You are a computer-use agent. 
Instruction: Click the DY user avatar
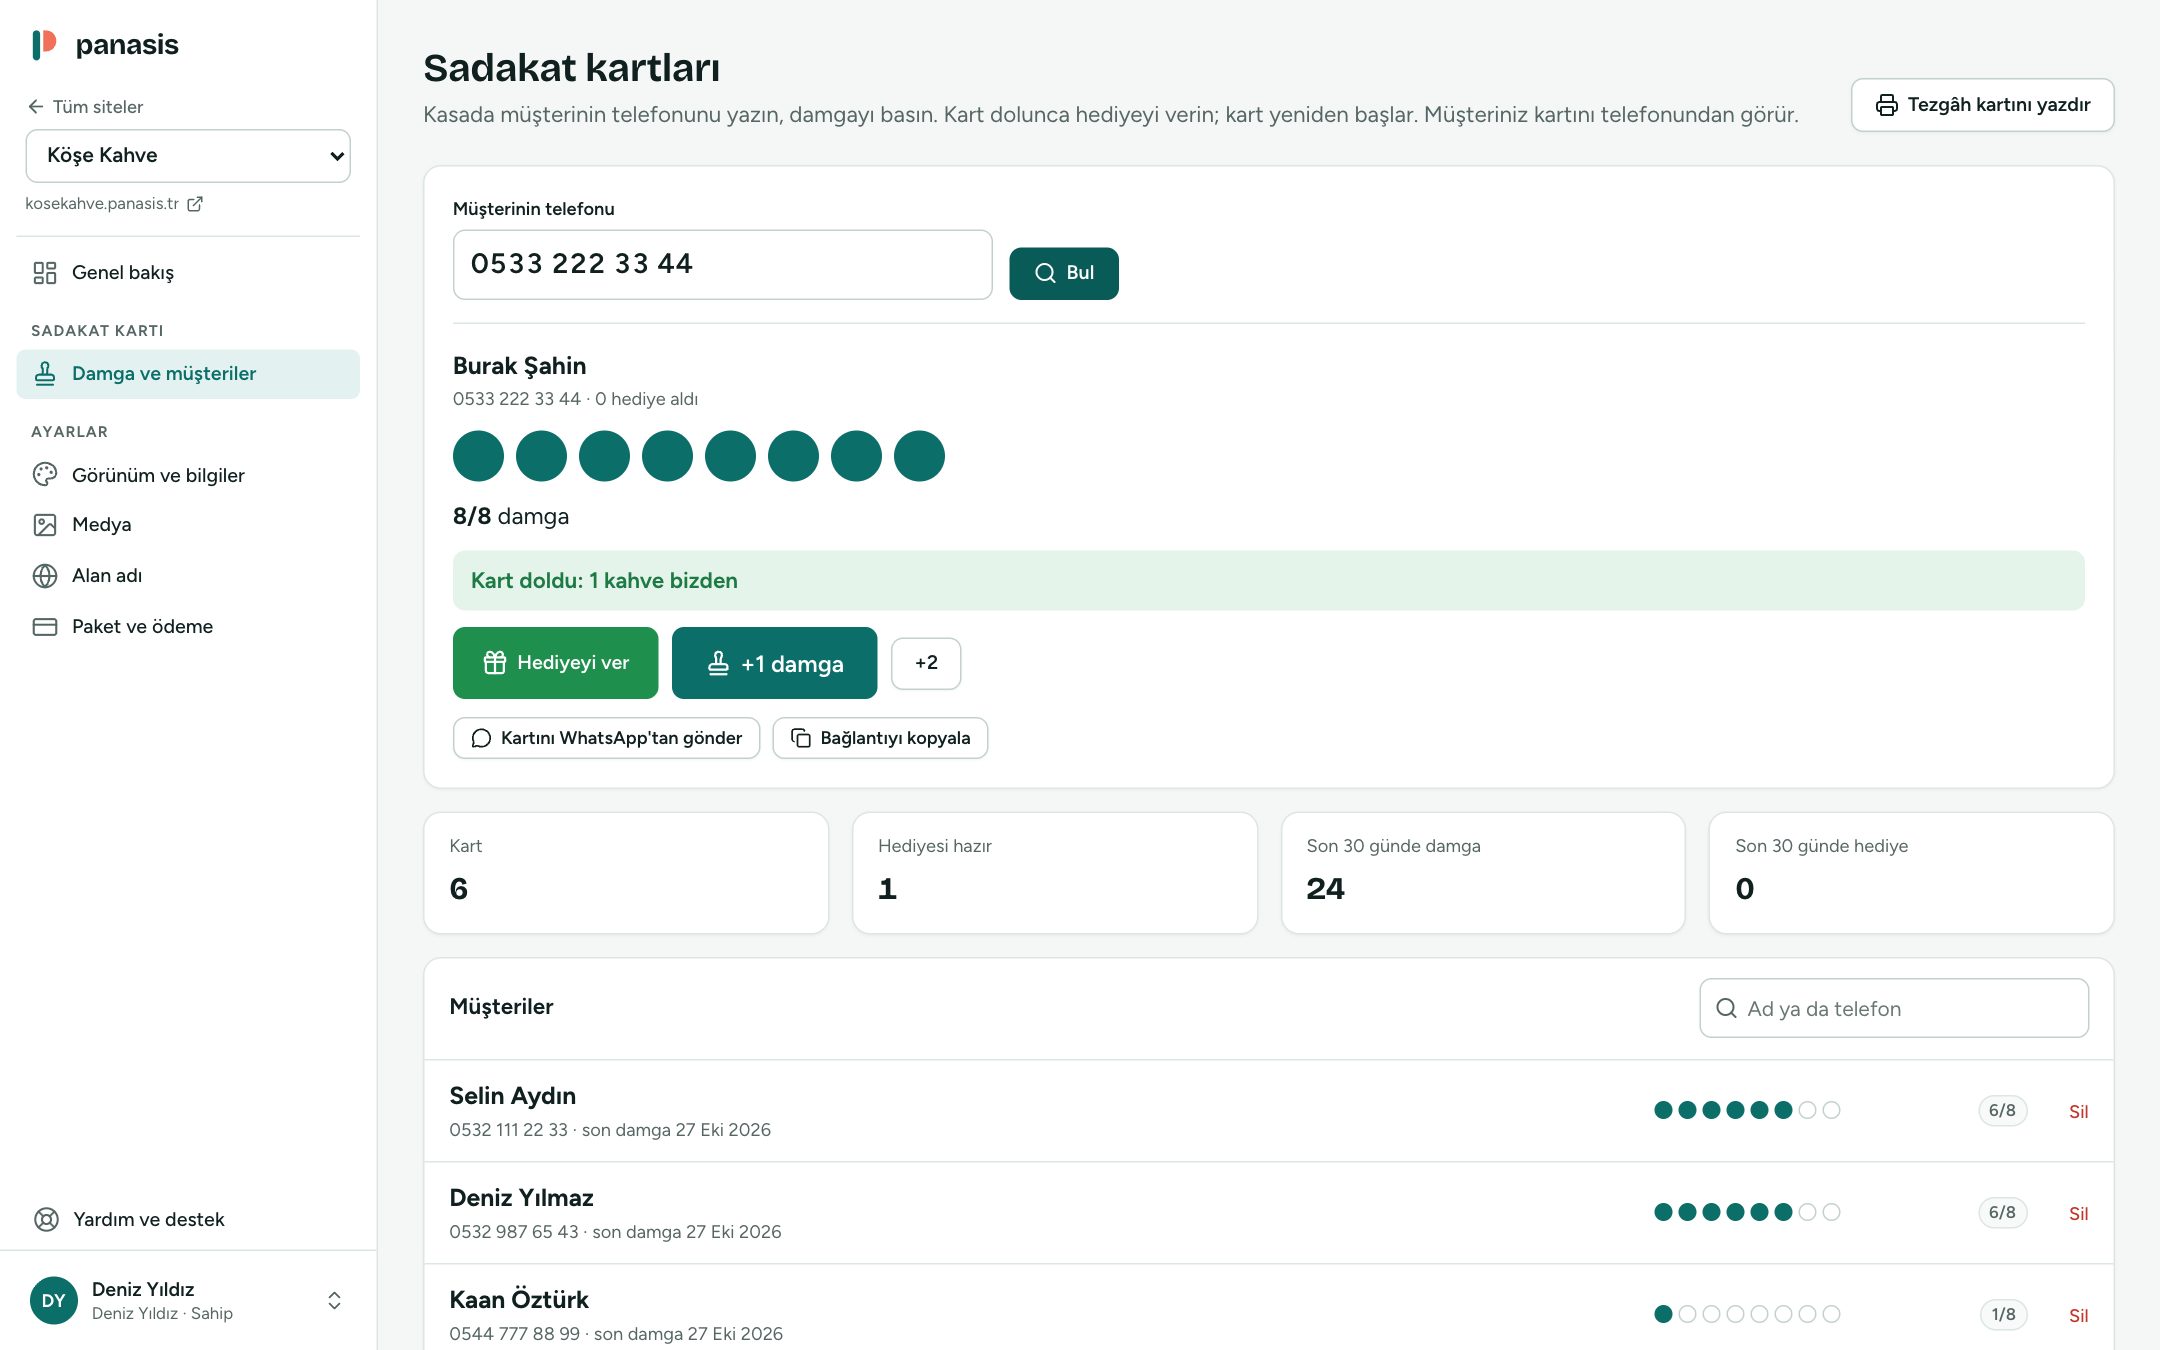coord(54,1300)
